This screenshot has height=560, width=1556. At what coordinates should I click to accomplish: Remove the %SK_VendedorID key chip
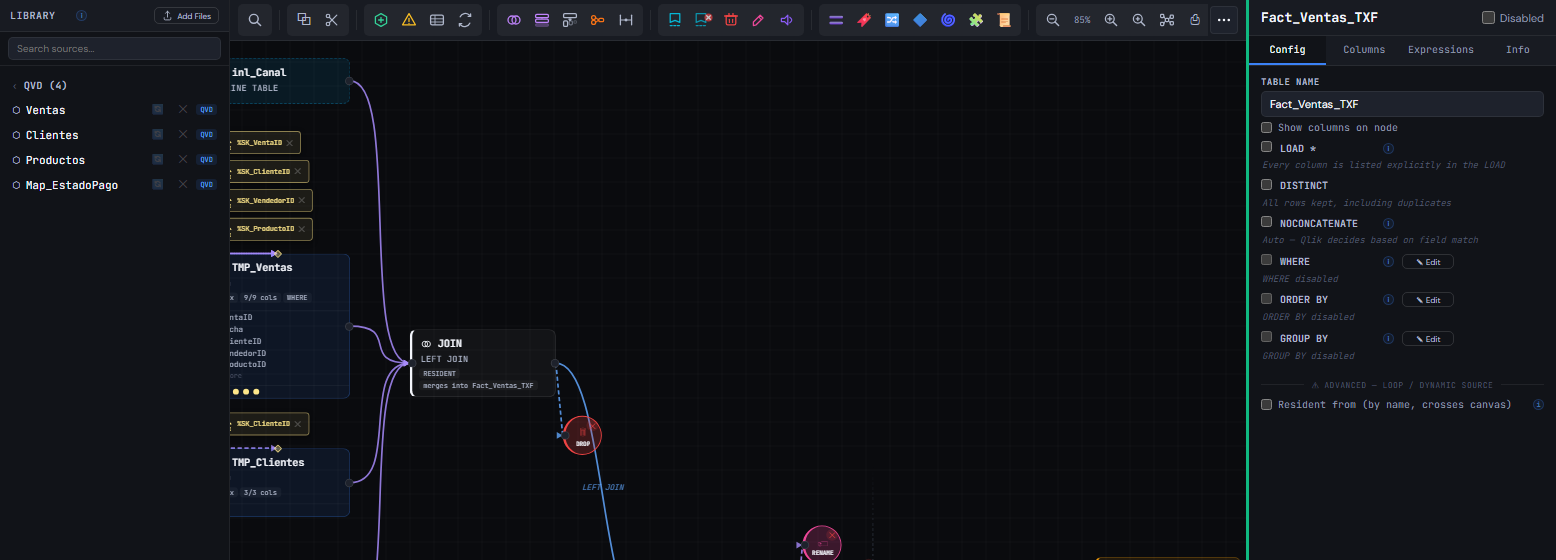pyautogui.click(x=302, y=201)
